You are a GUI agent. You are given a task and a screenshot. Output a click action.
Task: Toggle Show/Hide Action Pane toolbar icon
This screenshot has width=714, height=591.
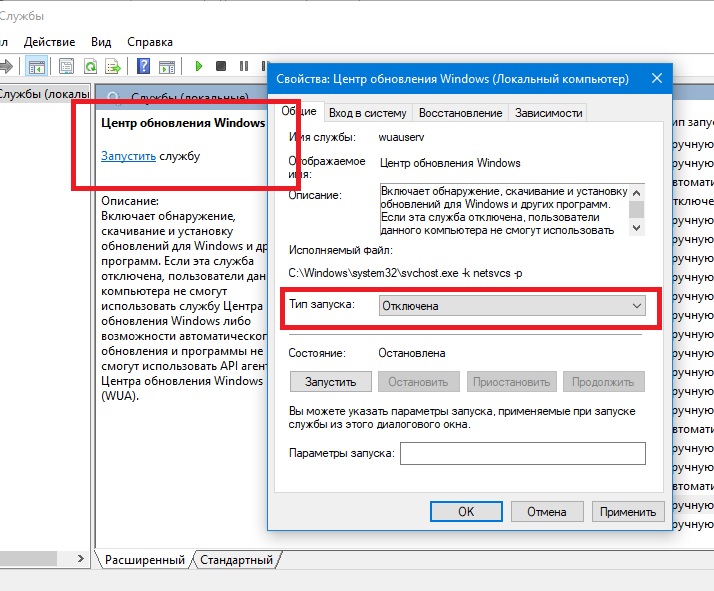tap(167, 66)
